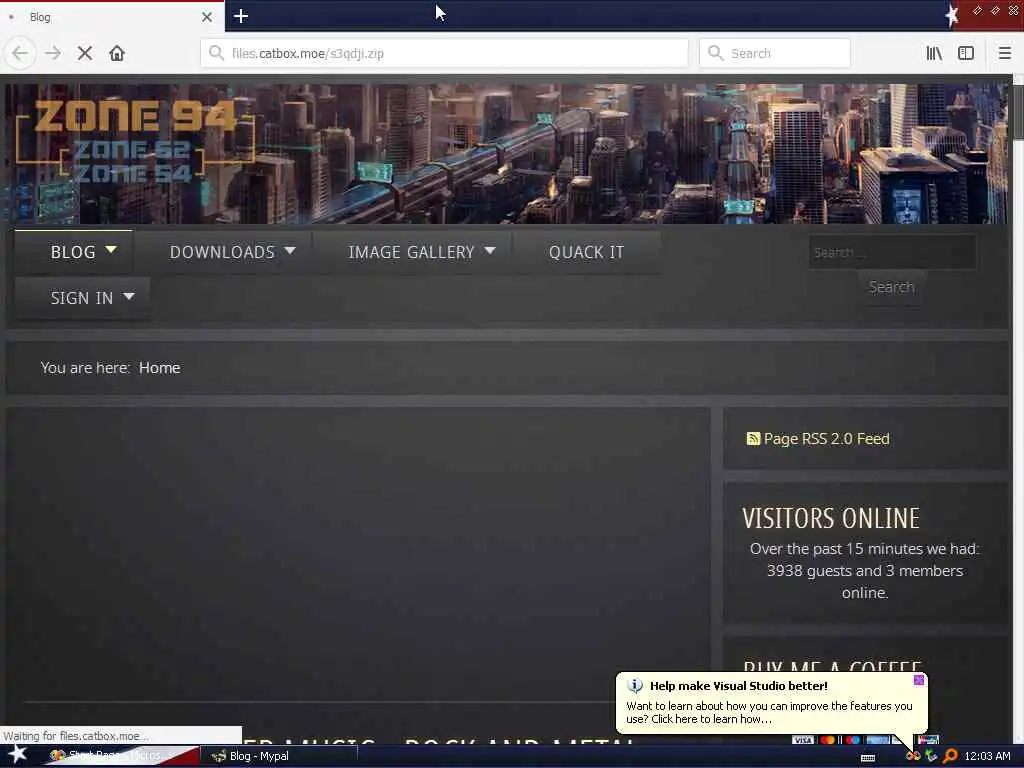Image resolution: width=1024 pixels, height=768 pixels.
Task: Select the Blog tab in the tab strip
Action: 112,17
